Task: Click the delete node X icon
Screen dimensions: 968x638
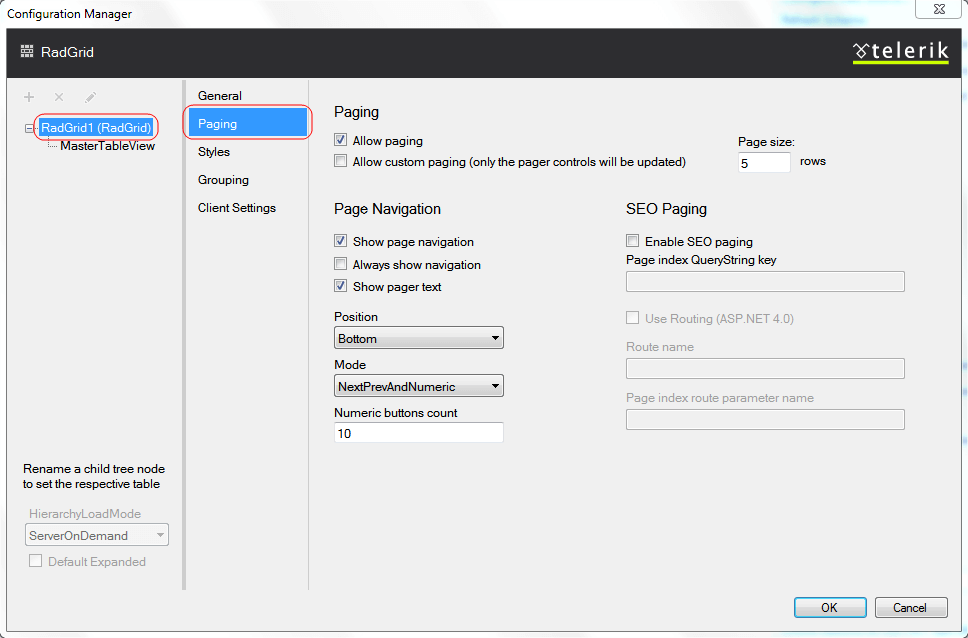Action: tap(58, 96)
